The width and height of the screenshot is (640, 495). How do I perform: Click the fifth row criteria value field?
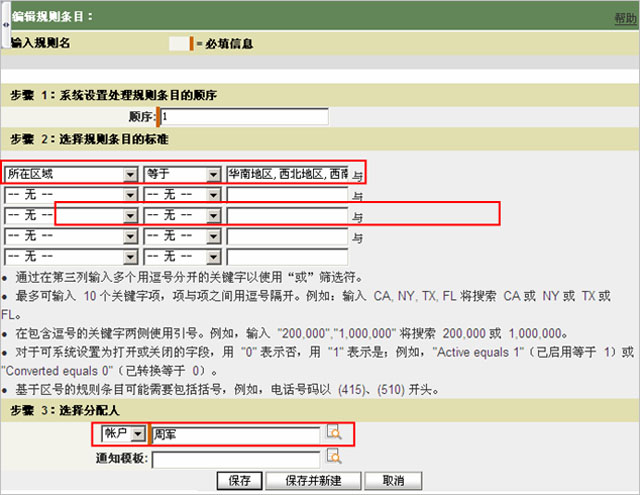(288, 256)
